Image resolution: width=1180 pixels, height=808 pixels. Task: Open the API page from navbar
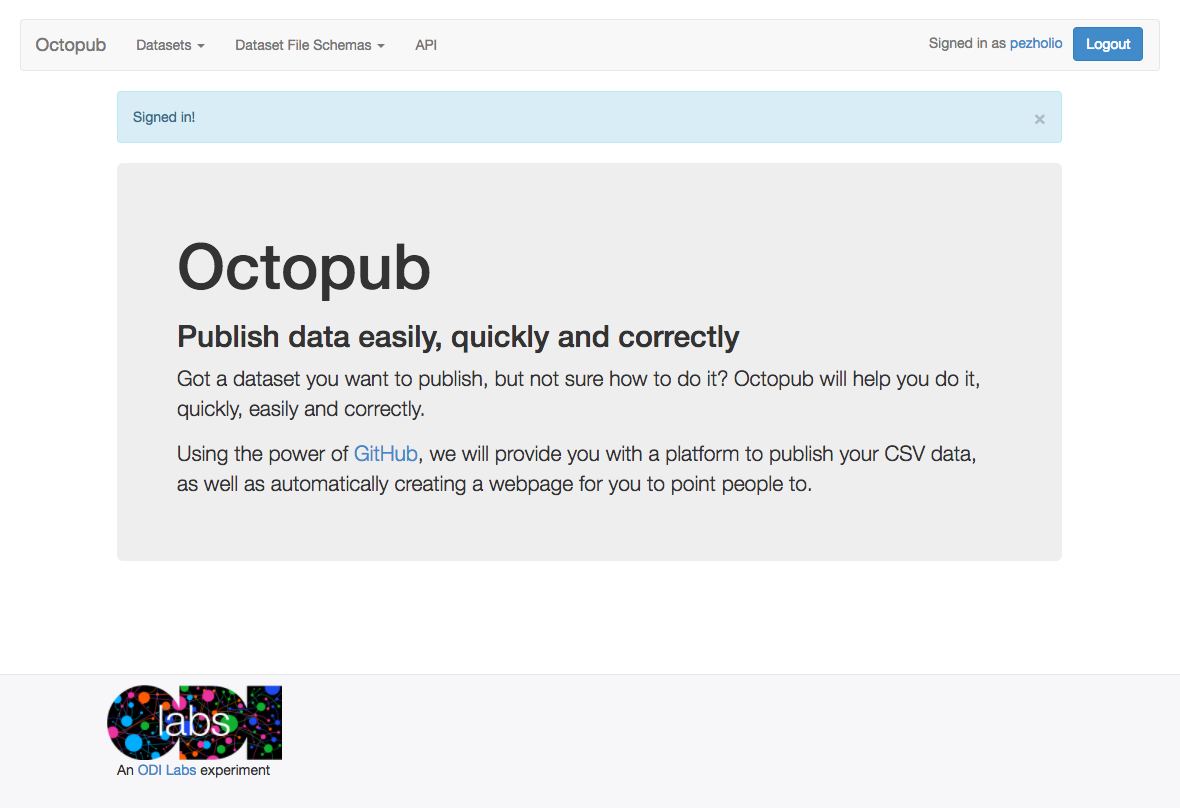point(426,45)
